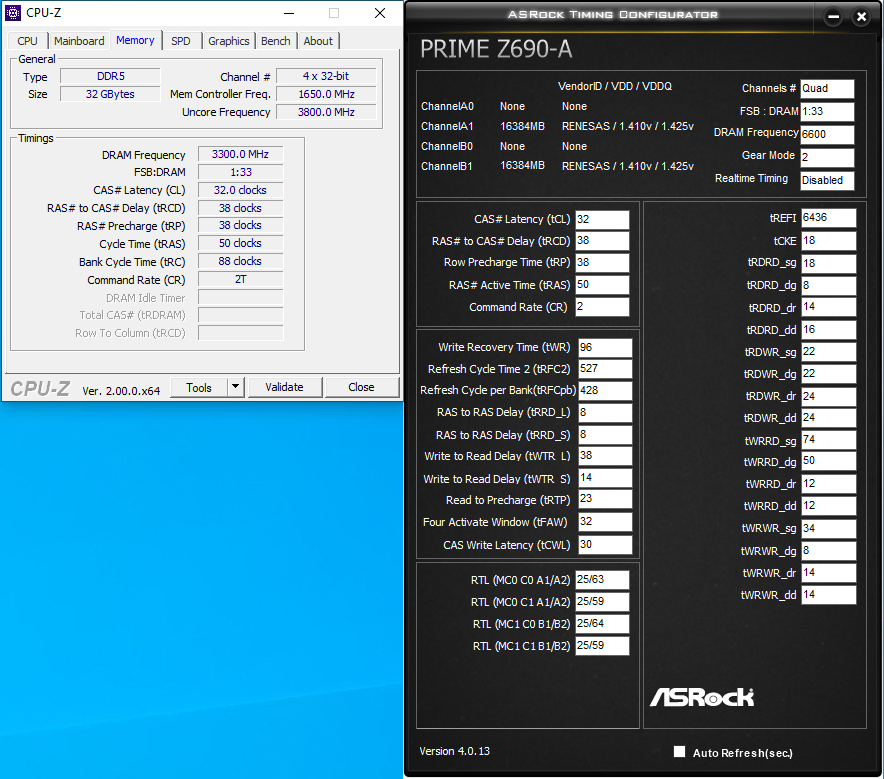Screen dimensions: 884x779
Task: Click the PRIME Z690-A heading
Action: (x=496, y=49)
